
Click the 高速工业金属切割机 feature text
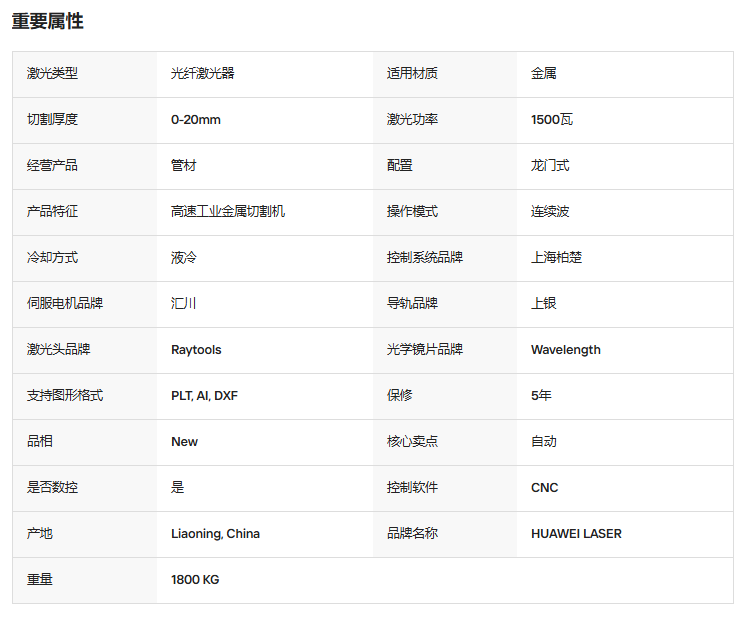click(228, 211)
